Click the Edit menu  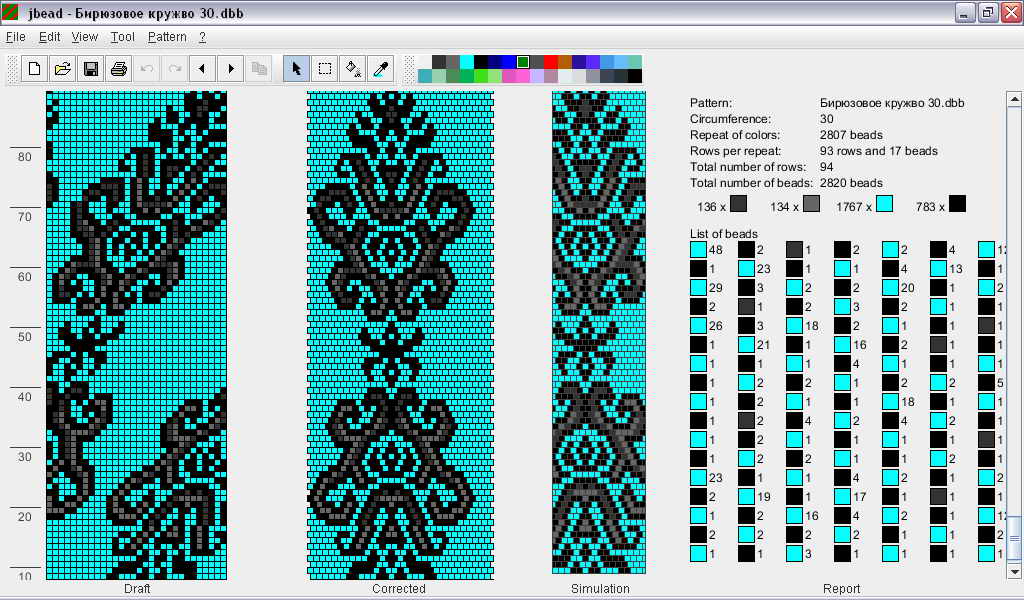coord(50,37)
